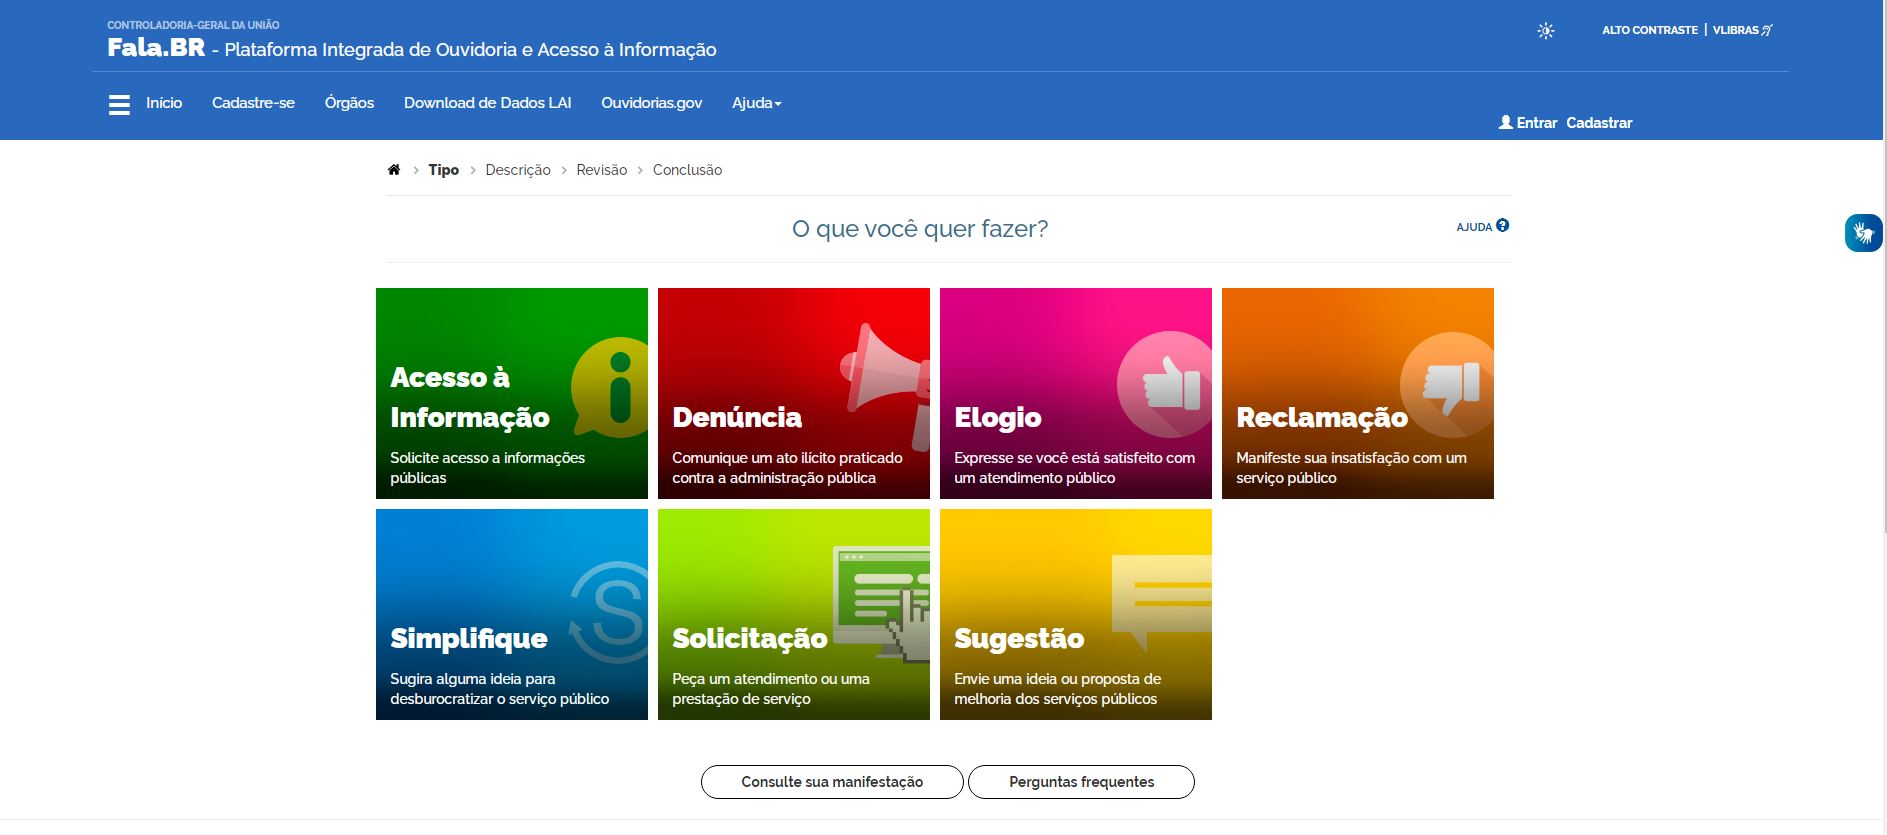Click the Ajuda question mark icon

pyautogui.click(x=1502, y=226)
